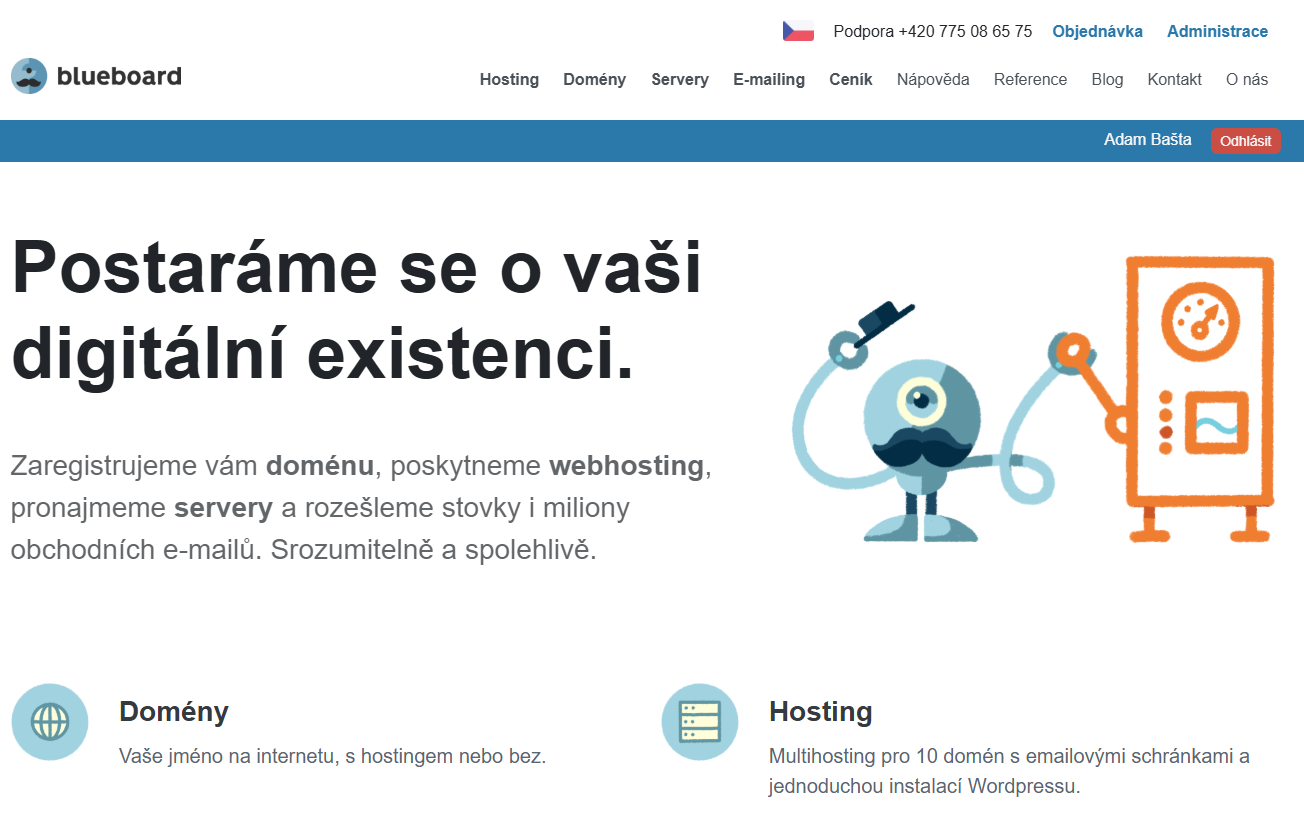Go to the Servery menu
This screenshot has width=1304, height=819.
tap(680, 80)
